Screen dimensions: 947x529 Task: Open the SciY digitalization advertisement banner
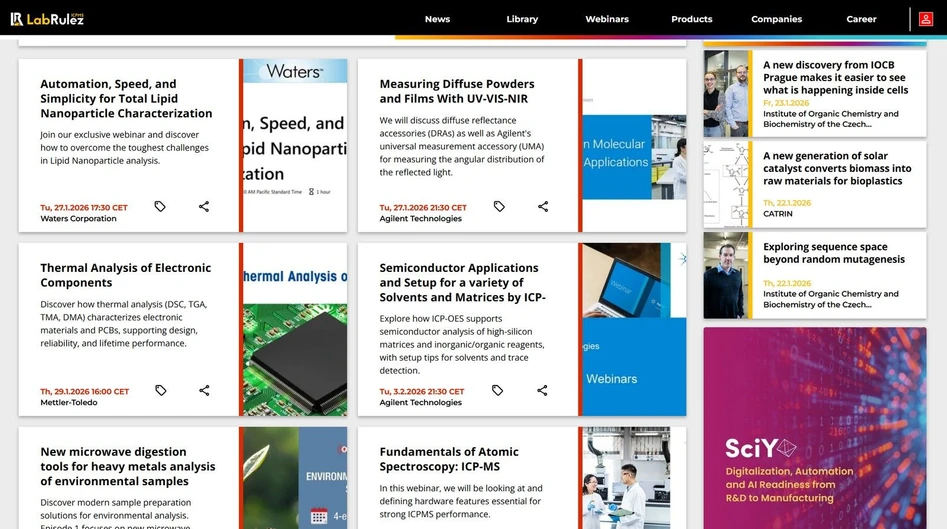click(815, 428)
